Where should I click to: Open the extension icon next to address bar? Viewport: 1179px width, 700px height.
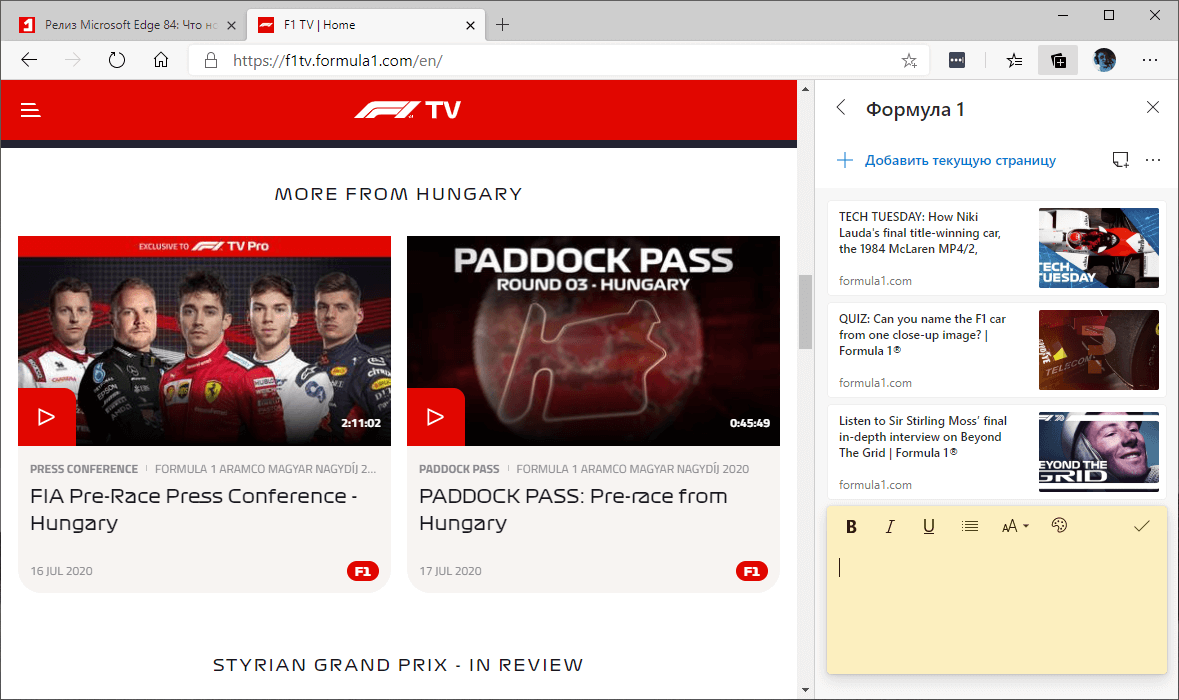click(x=956, y=60)
